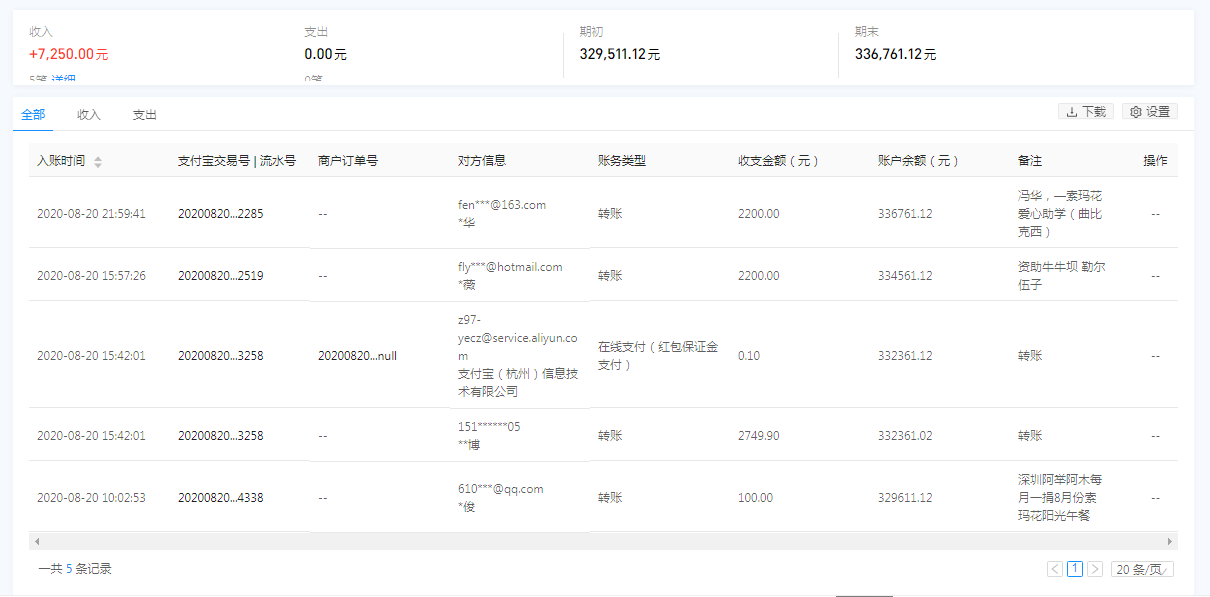Click the 账务类型 column header
The width and height of the screenshot is (1210, 597).
622,161
